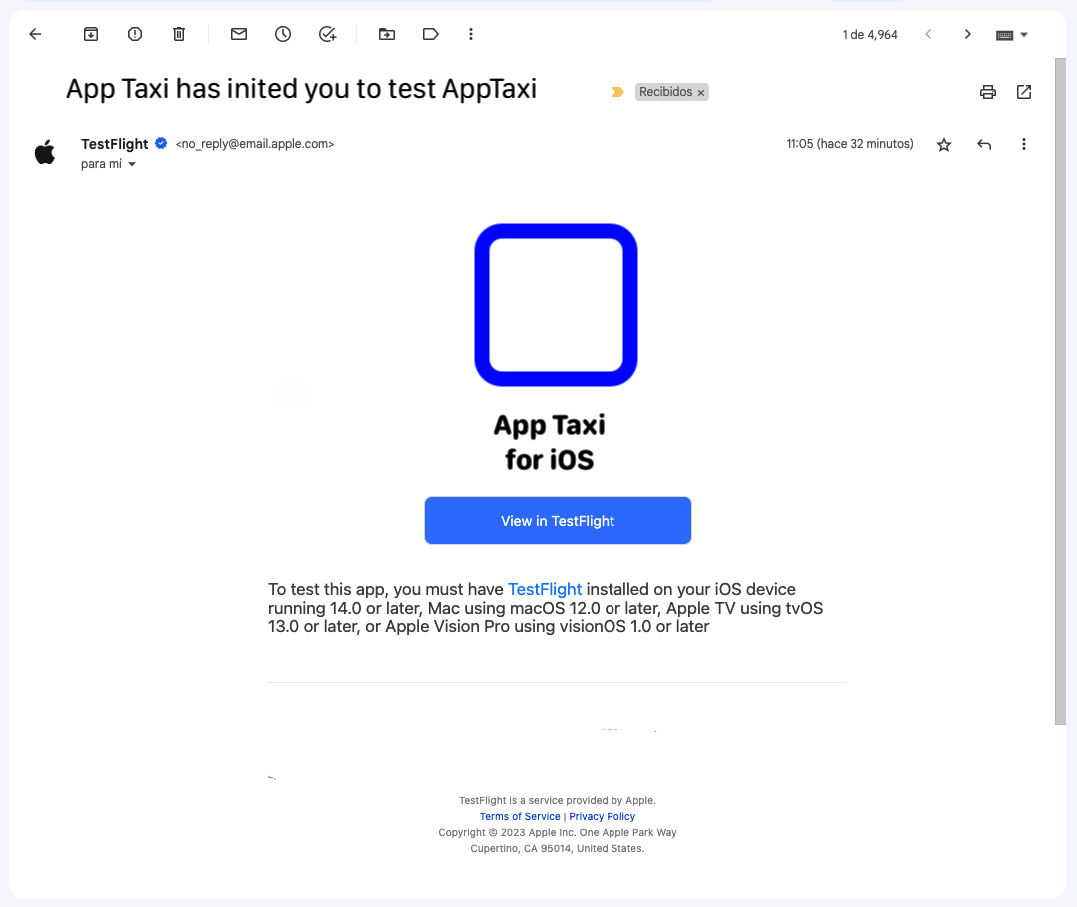Open the TestFlight link in body text
Screen dimensions: 1077x907
(545, 590)
